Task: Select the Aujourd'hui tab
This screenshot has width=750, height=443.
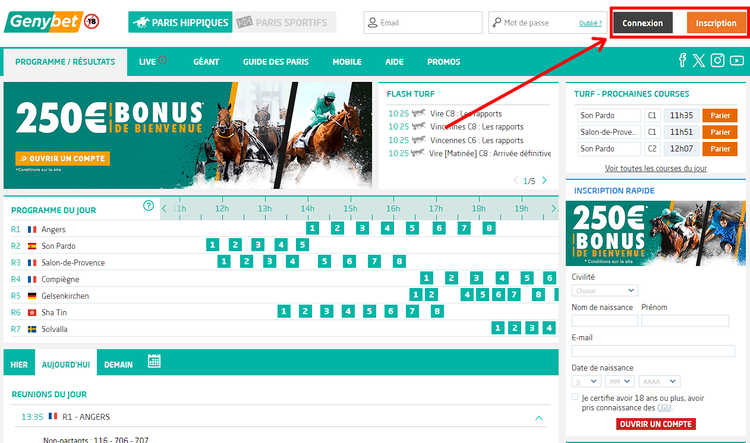Action: point(66,365)
